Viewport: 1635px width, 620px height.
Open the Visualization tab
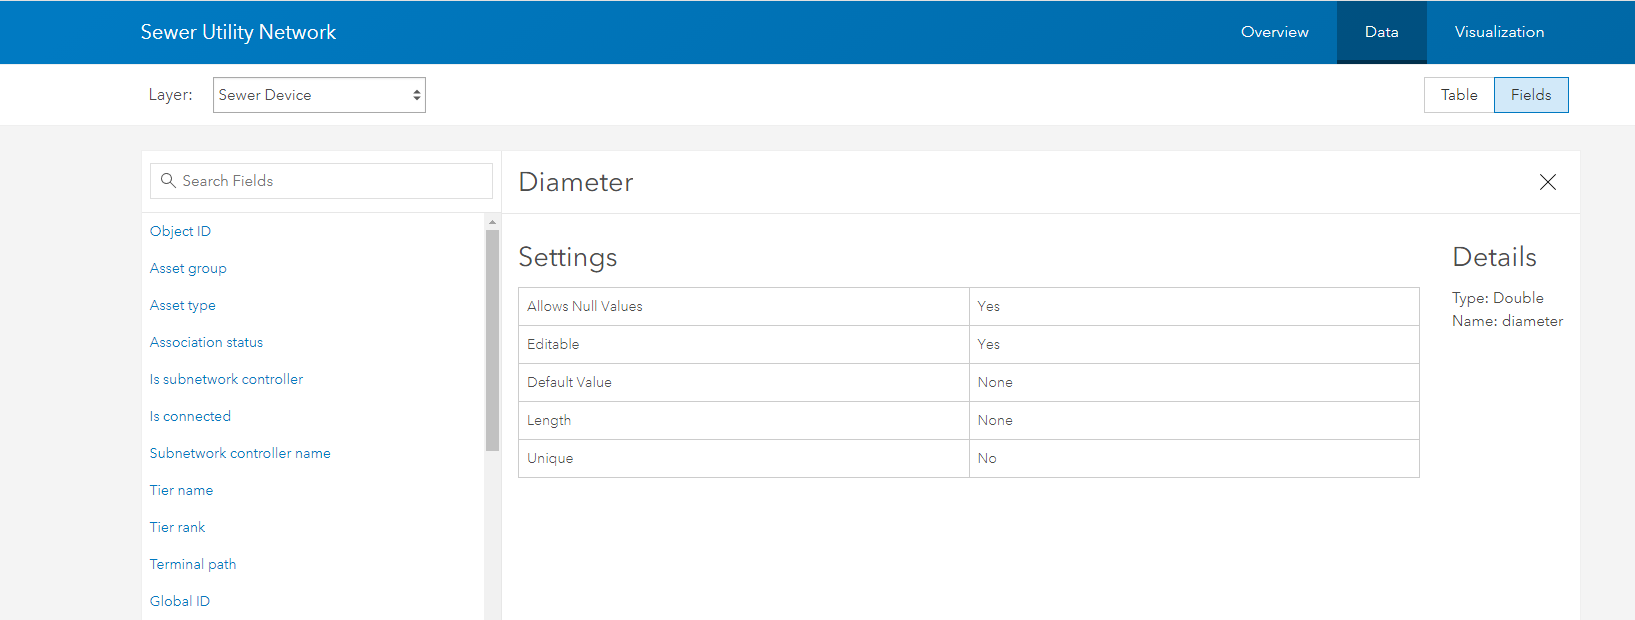[x=1498, y=32]
